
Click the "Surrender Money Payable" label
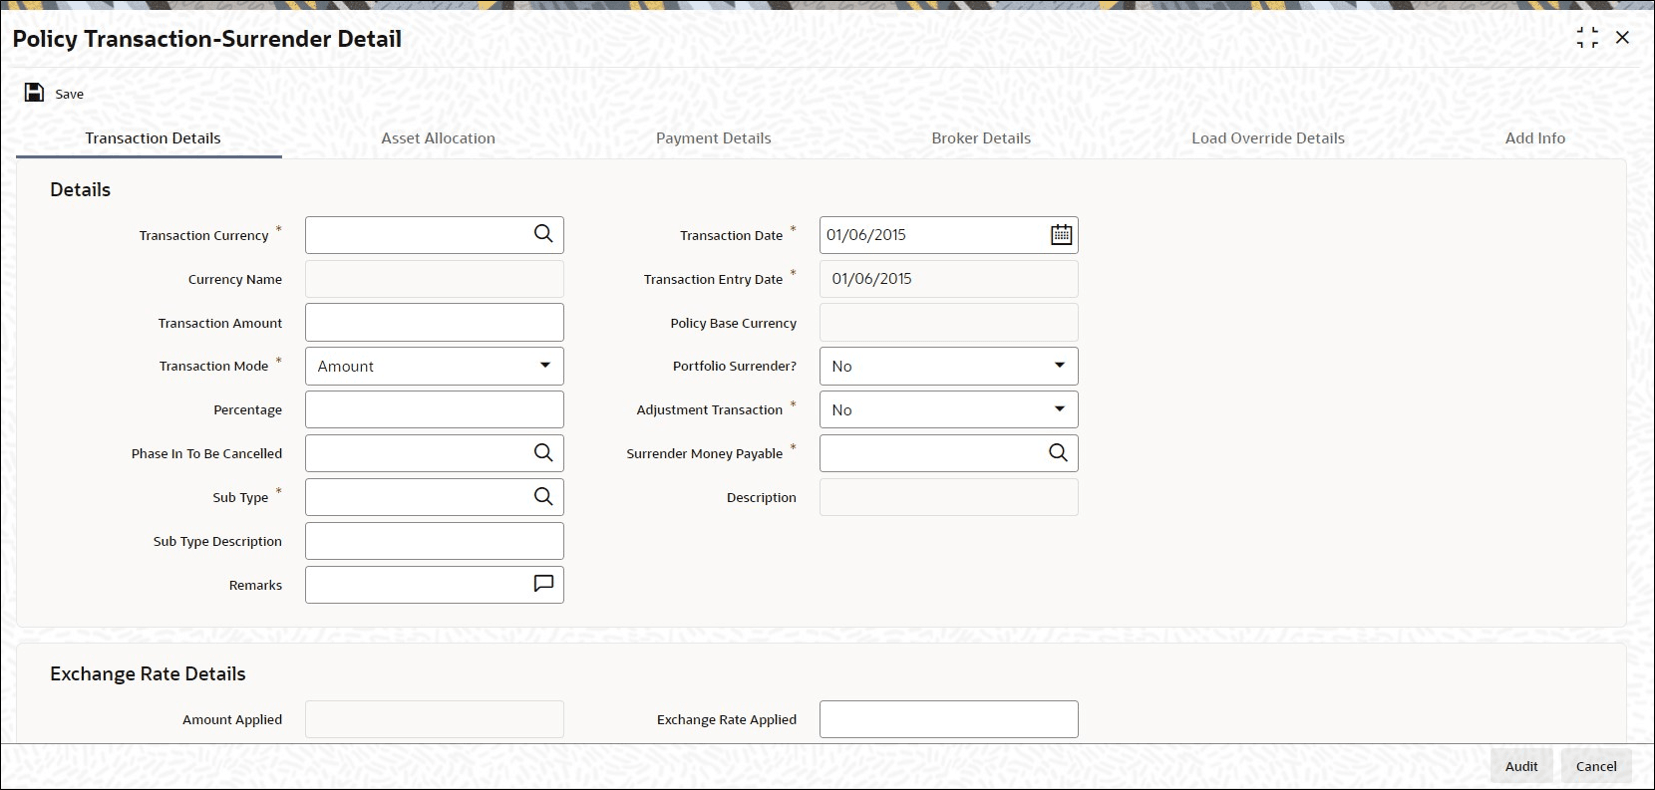coord(704,454)
